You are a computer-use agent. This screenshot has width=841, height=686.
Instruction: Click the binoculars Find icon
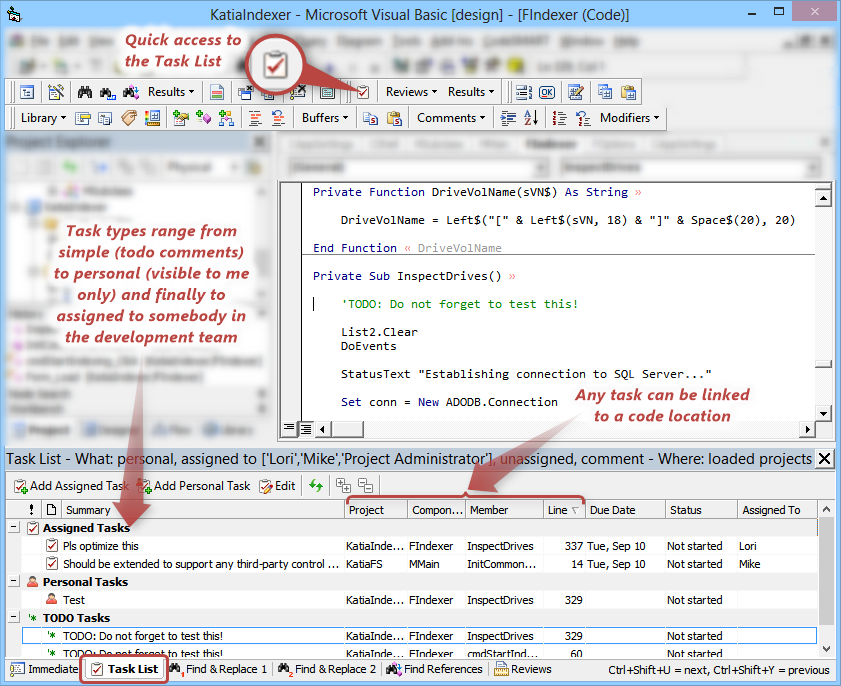tap(85, 92)
